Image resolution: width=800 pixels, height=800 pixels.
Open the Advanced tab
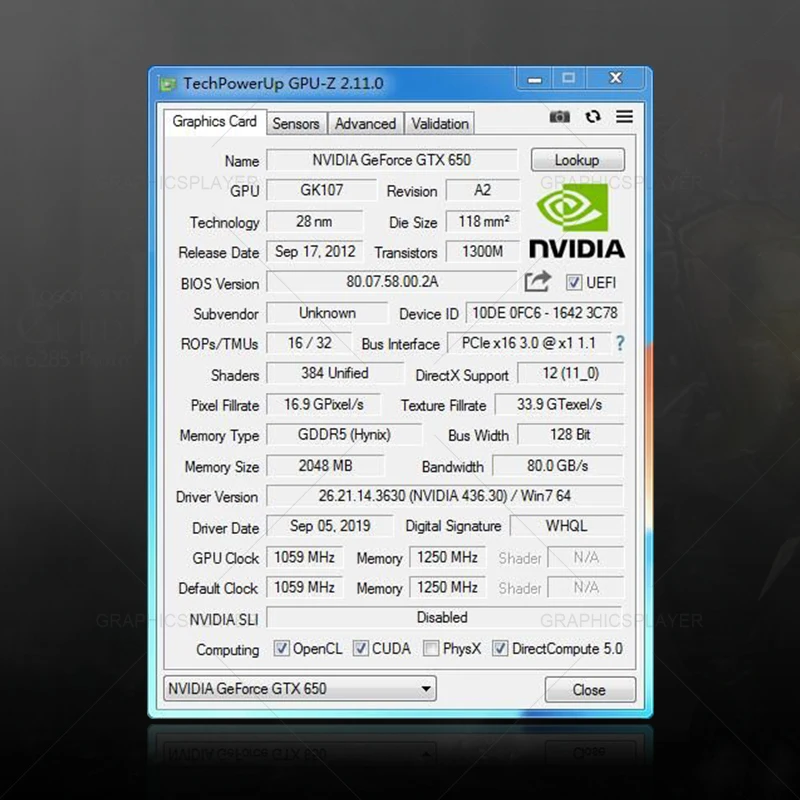coord(365,123)
